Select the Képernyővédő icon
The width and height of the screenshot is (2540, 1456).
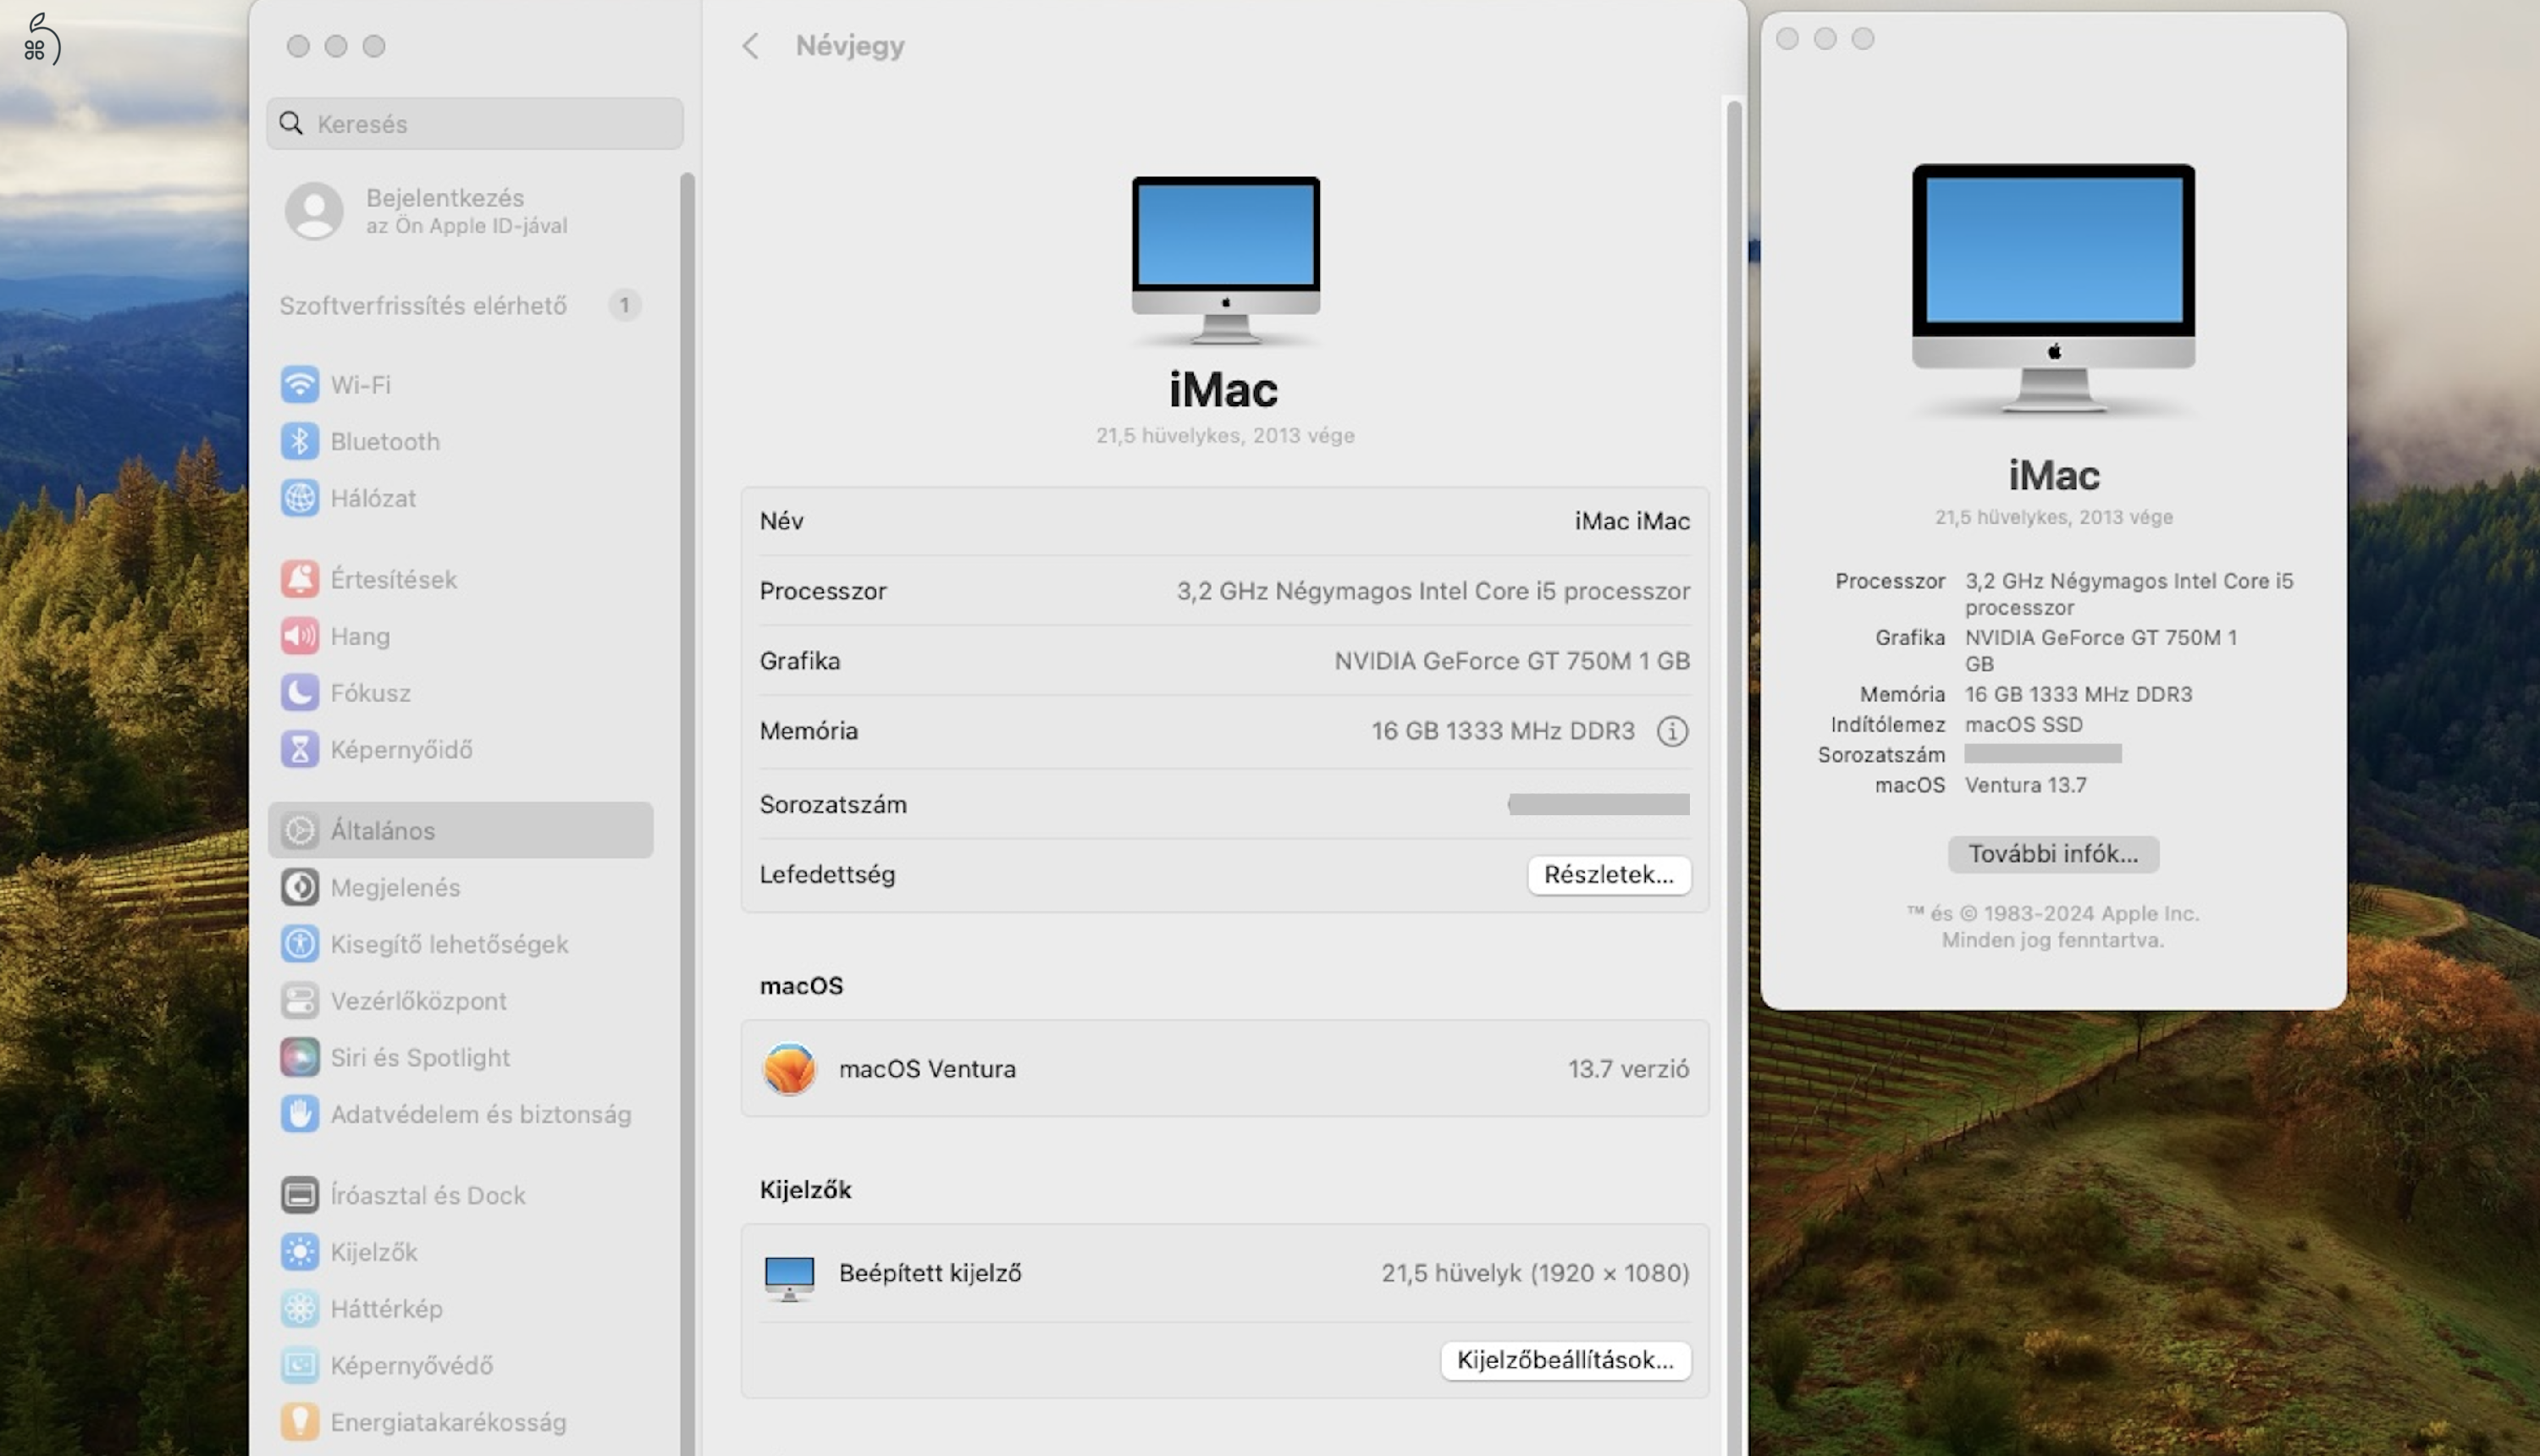tap(300, 1365)
